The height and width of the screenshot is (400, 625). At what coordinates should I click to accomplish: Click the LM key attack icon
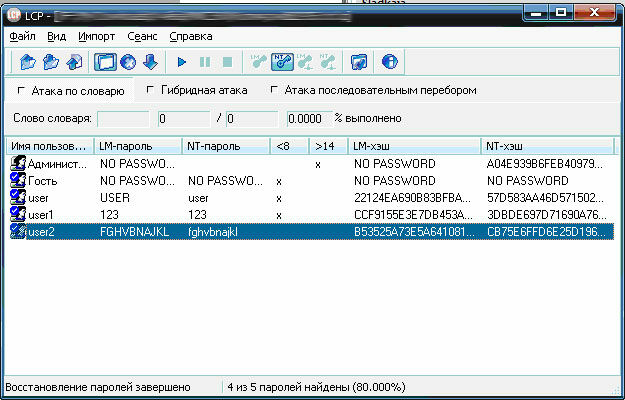pos(259,62)
